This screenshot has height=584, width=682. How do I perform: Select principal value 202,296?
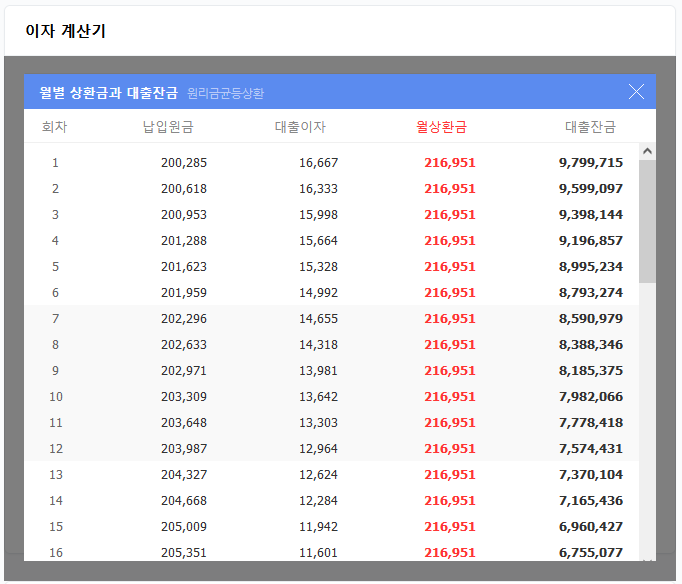pos(184,319)
